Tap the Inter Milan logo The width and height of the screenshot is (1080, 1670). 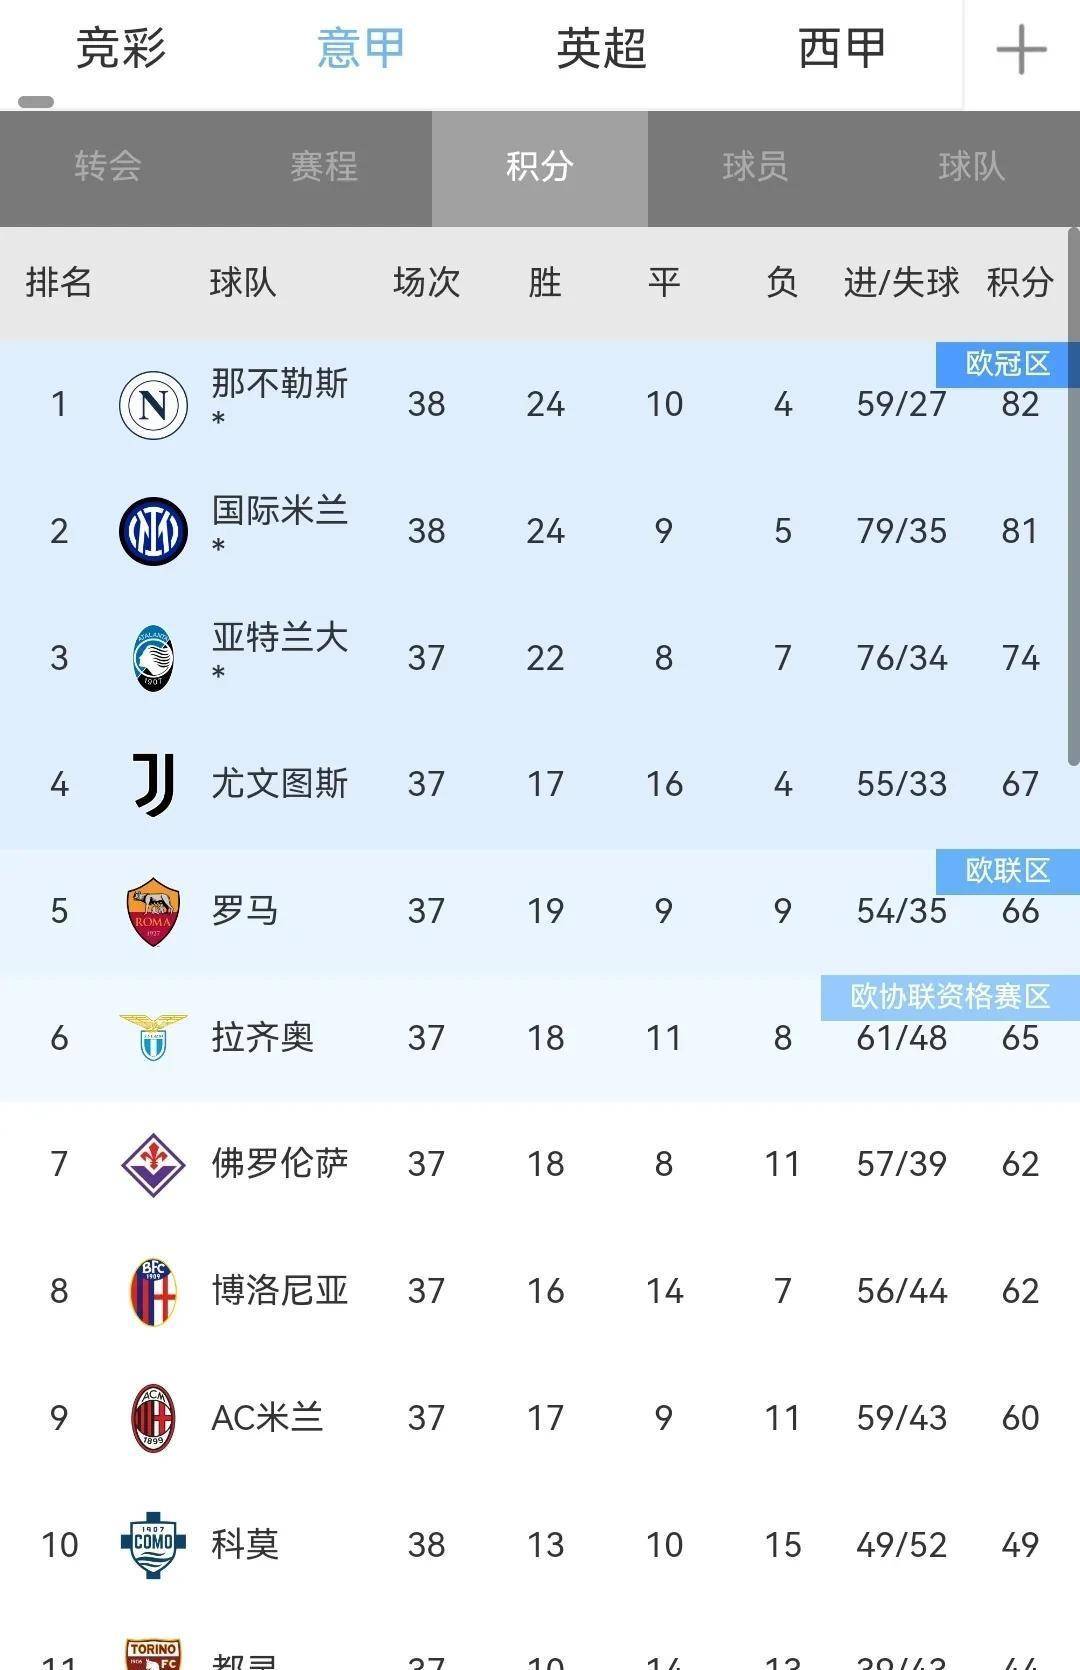pos(153,531)
